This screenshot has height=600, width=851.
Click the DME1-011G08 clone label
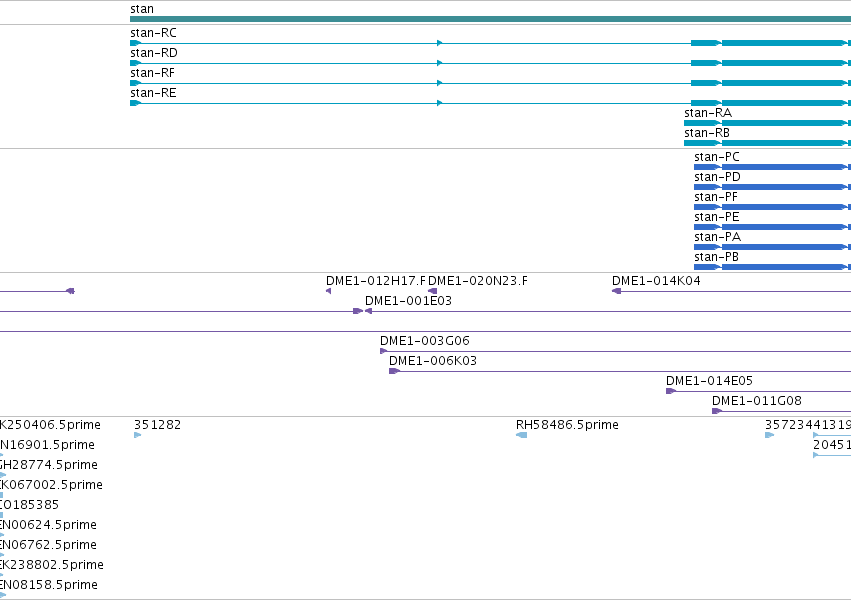point(757,401)
